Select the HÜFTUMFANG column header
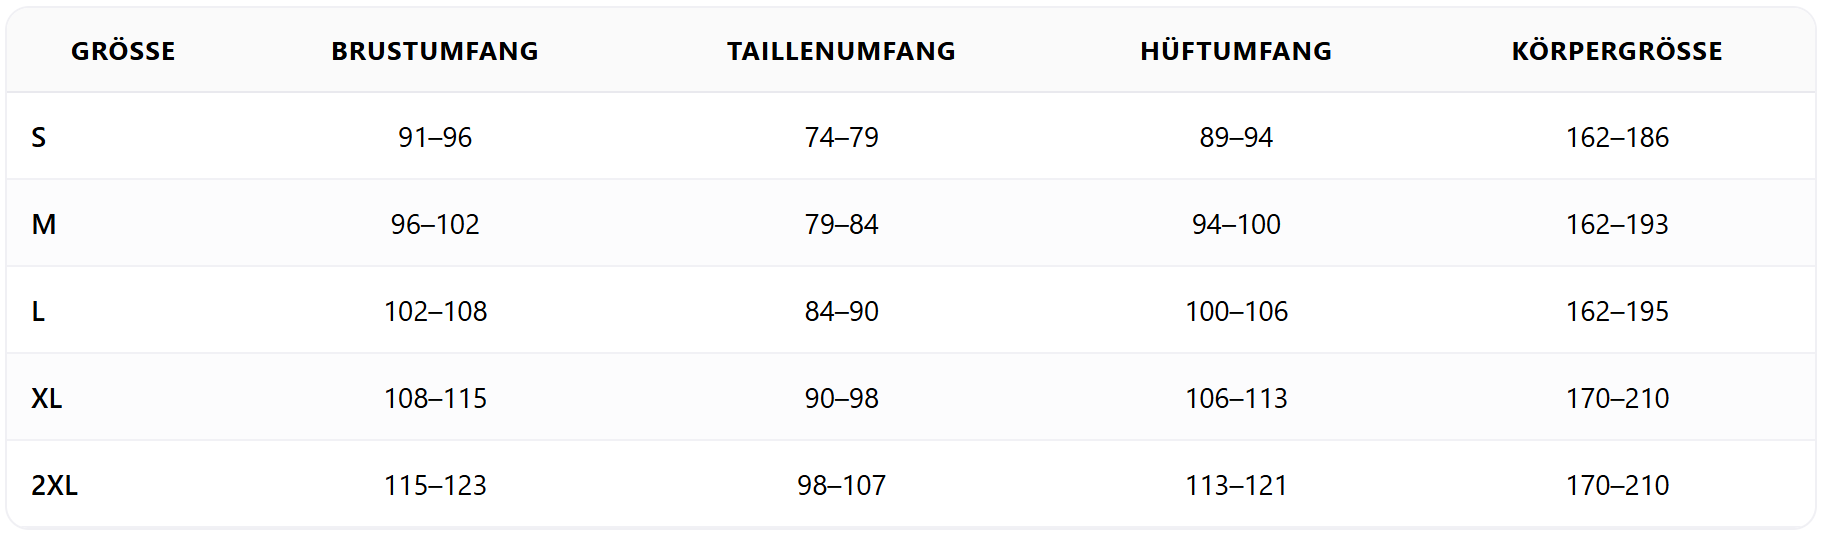Image resolution: width=1824 pixels, height=534 pixels. pos(1236,51)
